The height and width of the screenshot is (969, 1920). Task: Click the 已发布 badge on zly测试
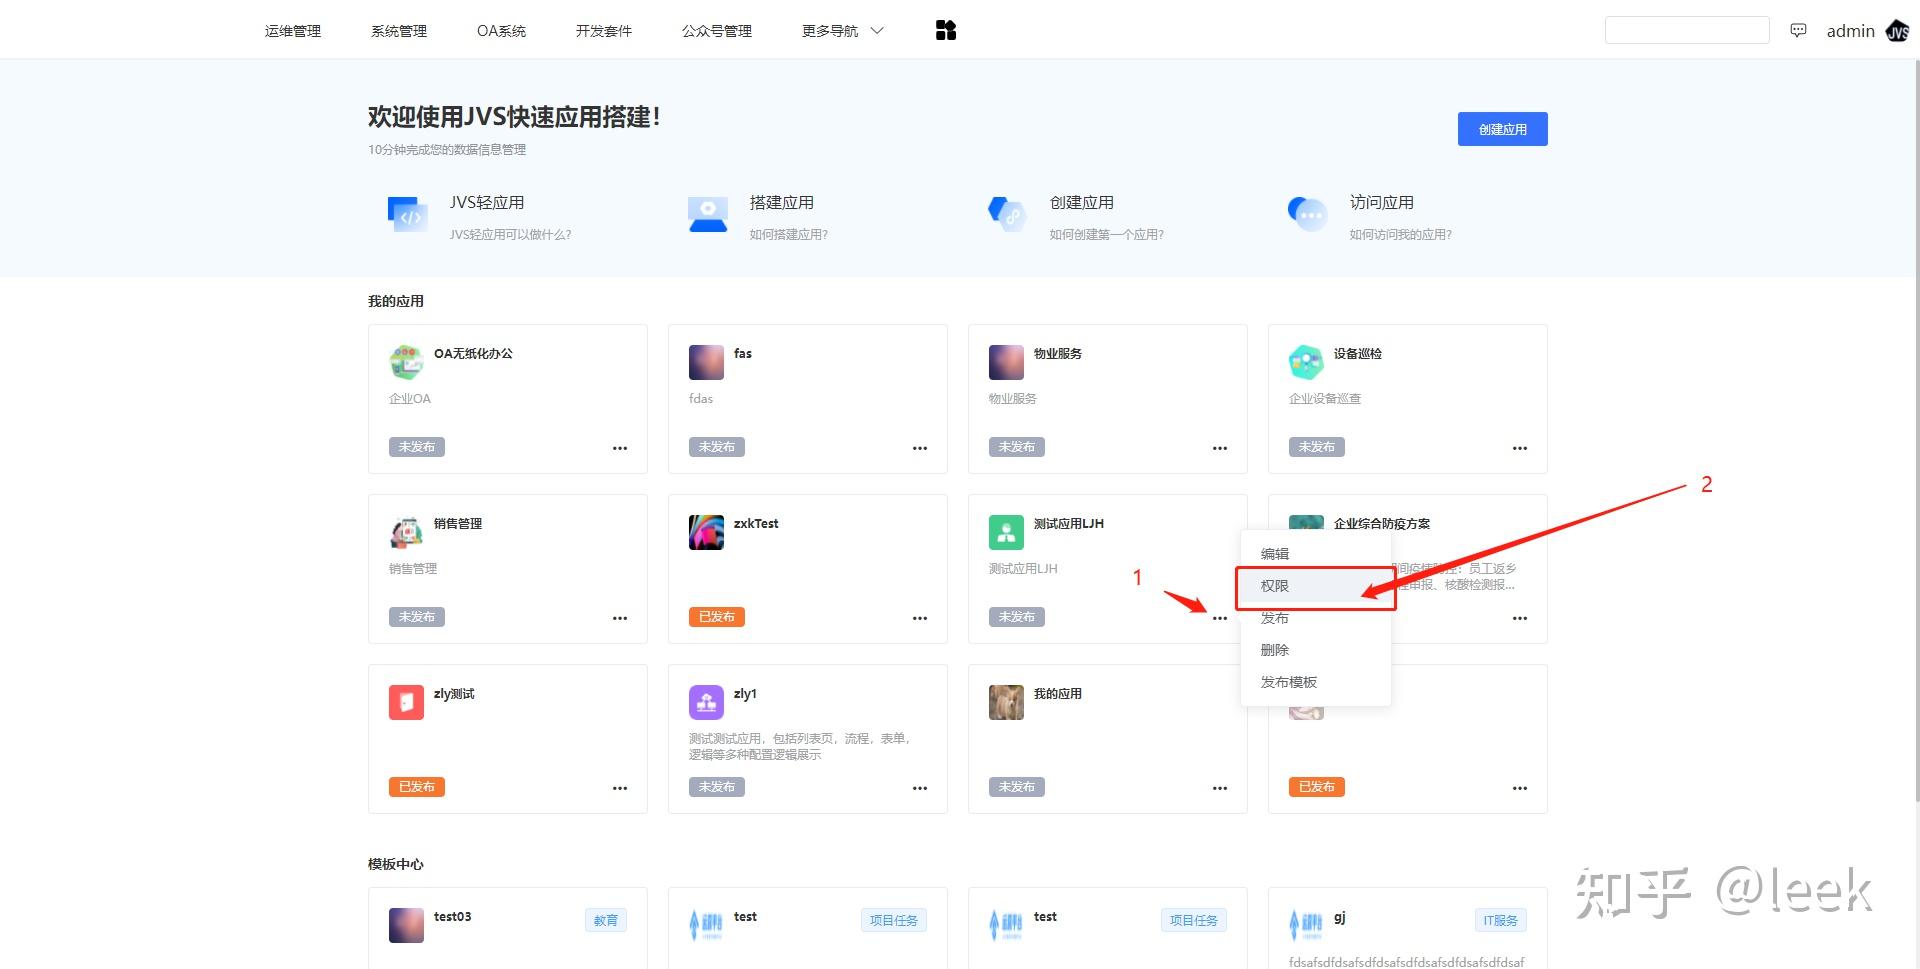416,787
